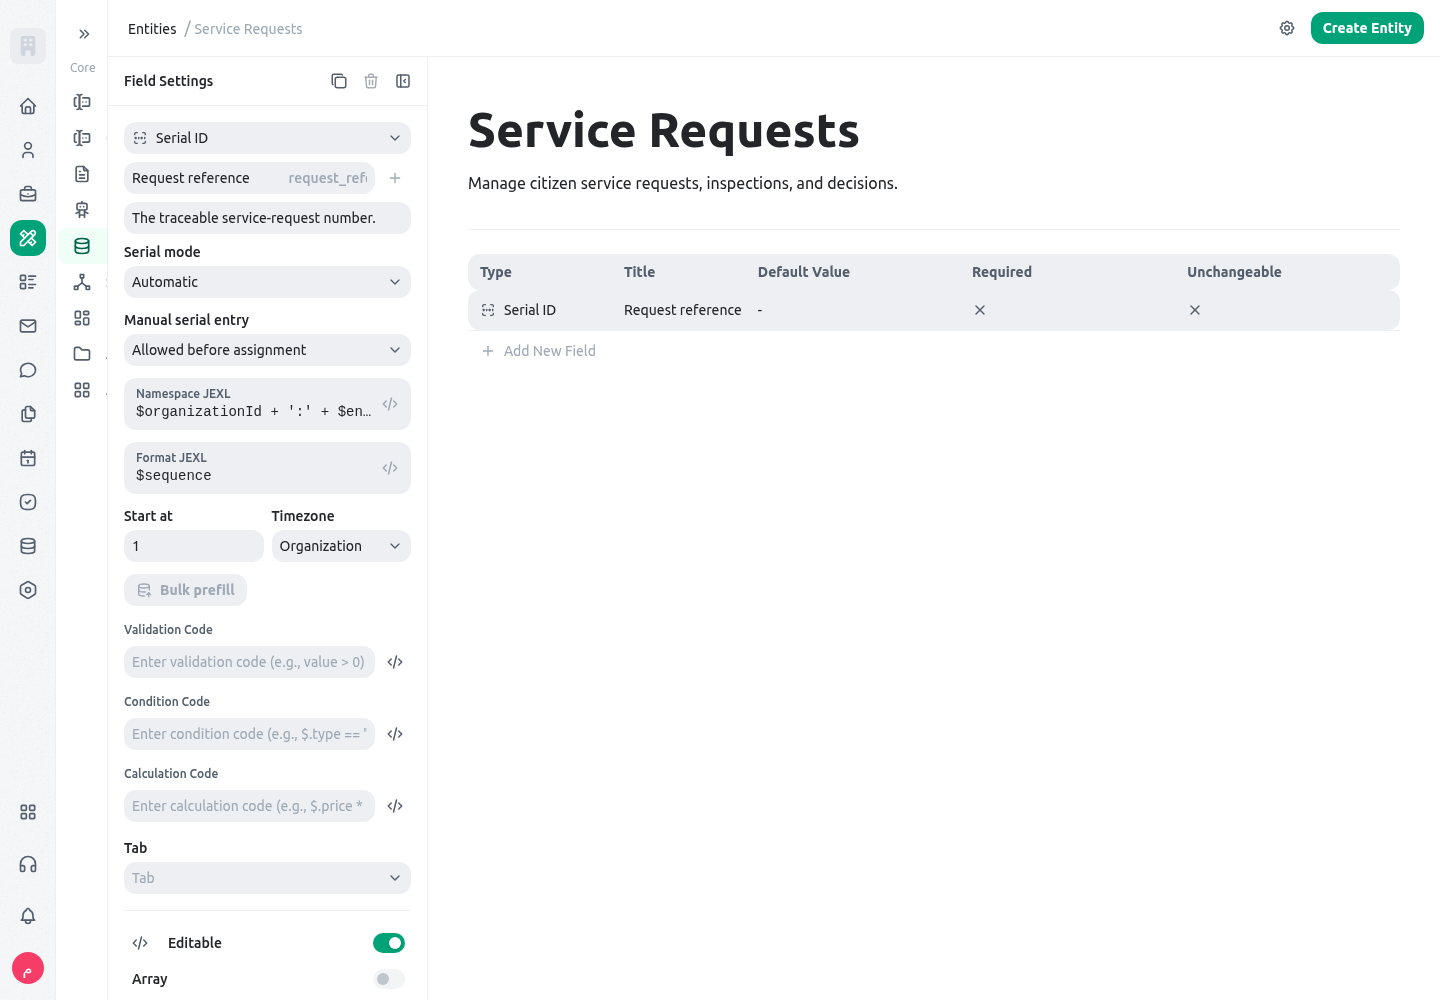Click the Unchangeable column header
Viewport: 1440px width, 1000px height.
(x=1234, y=272)
